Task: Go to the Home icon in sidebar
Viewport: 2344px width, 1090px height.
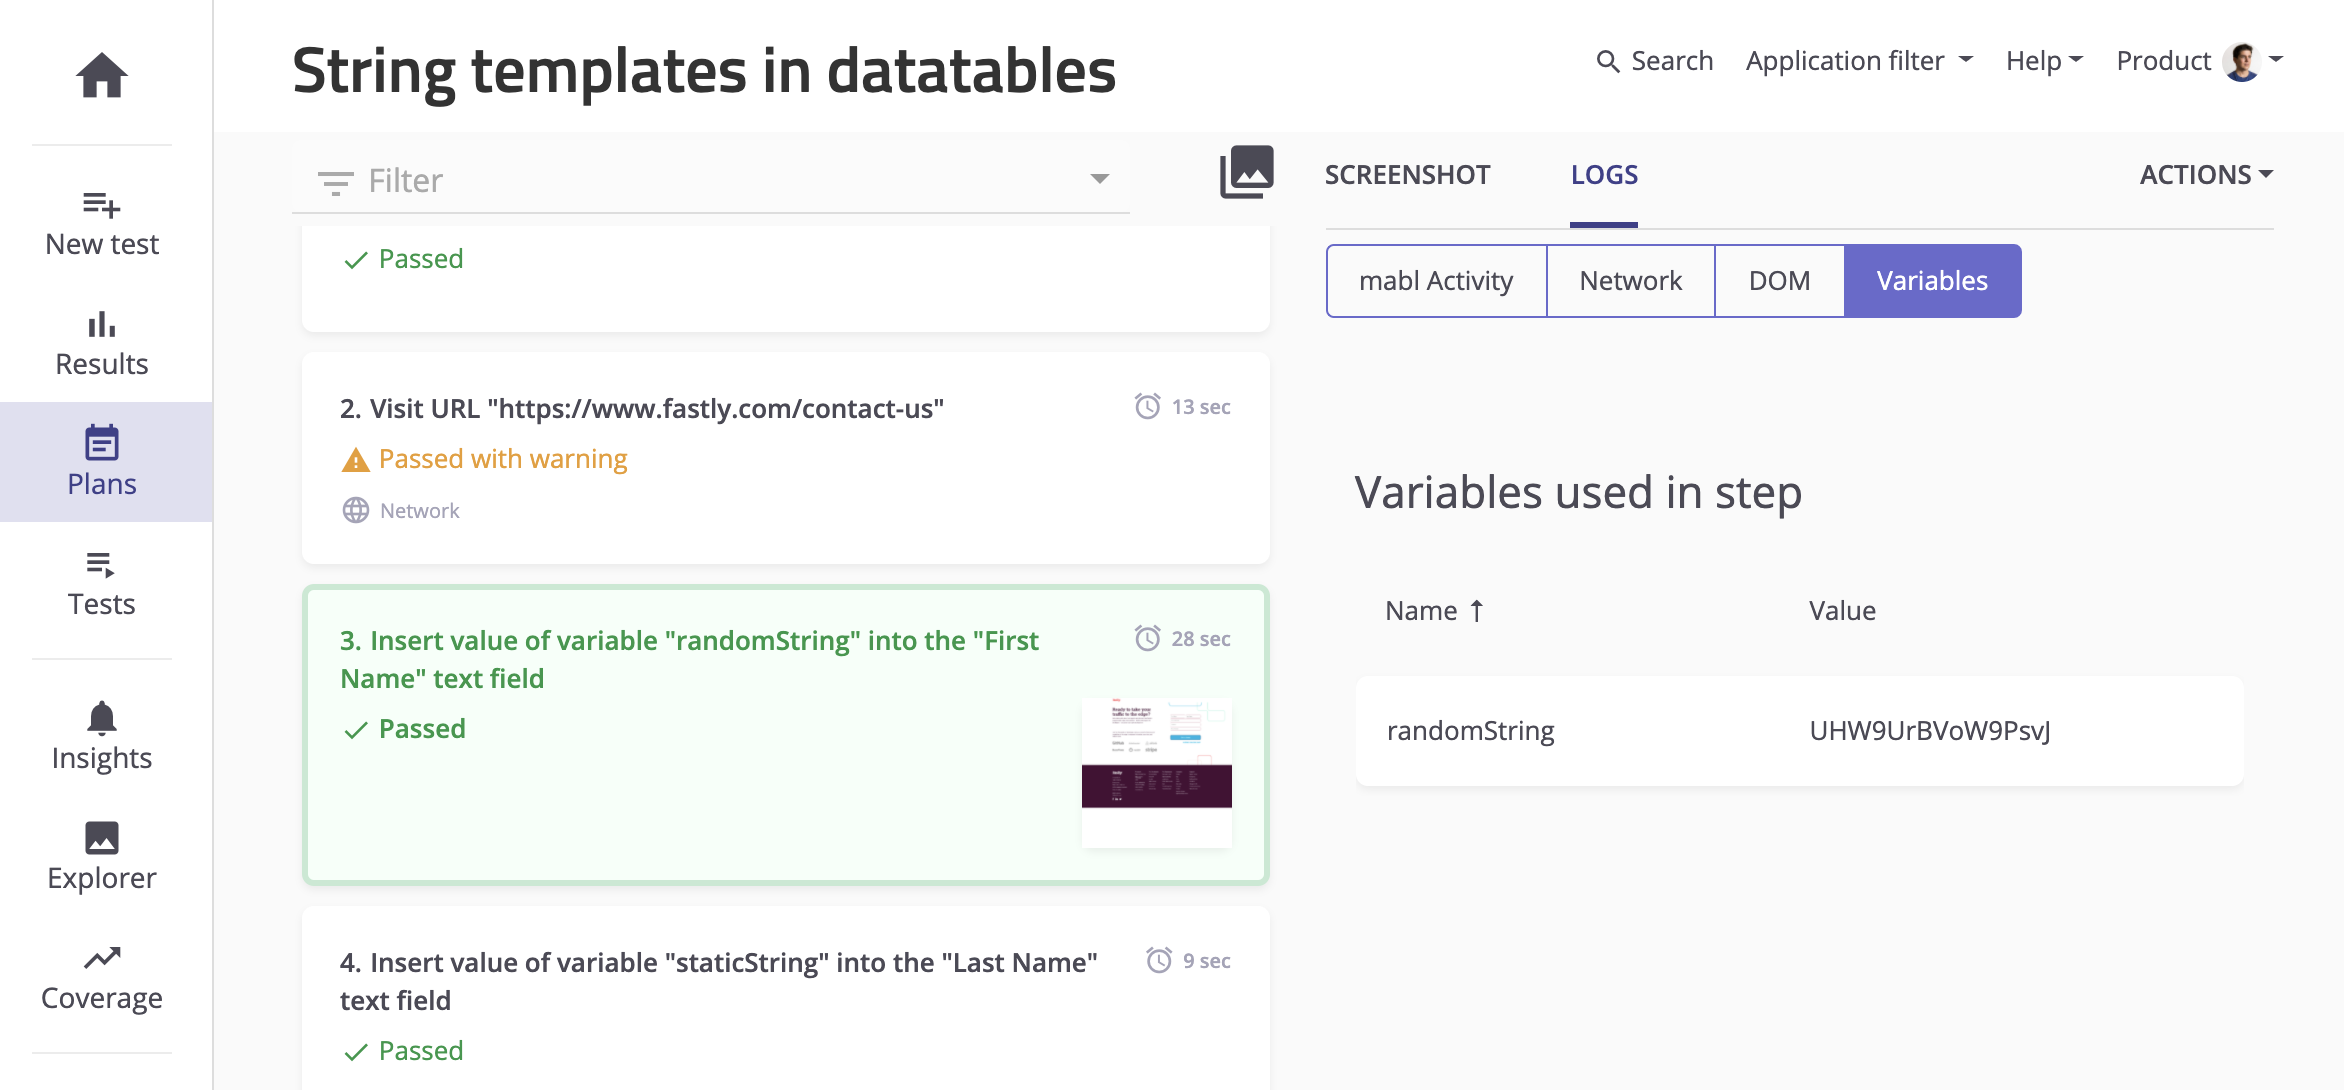Action: point(102,75)
